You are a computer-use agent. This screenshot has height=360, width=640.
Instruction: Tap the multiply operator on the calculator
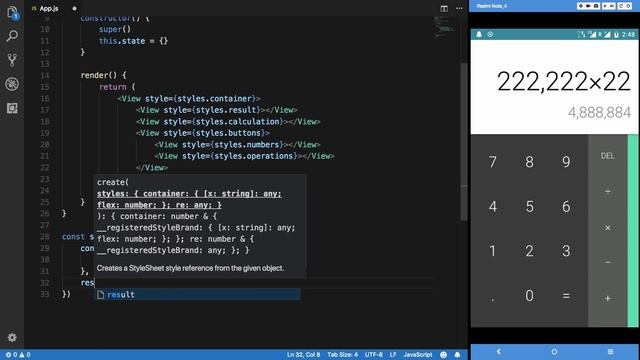pos(607,228)
